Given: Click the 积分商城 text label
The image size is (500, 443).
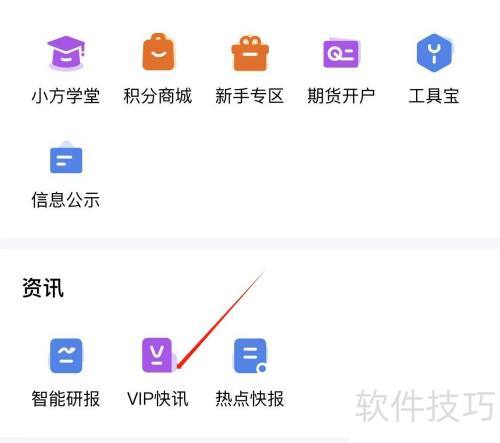Looking at the screenshot, I should pos(158,96).
